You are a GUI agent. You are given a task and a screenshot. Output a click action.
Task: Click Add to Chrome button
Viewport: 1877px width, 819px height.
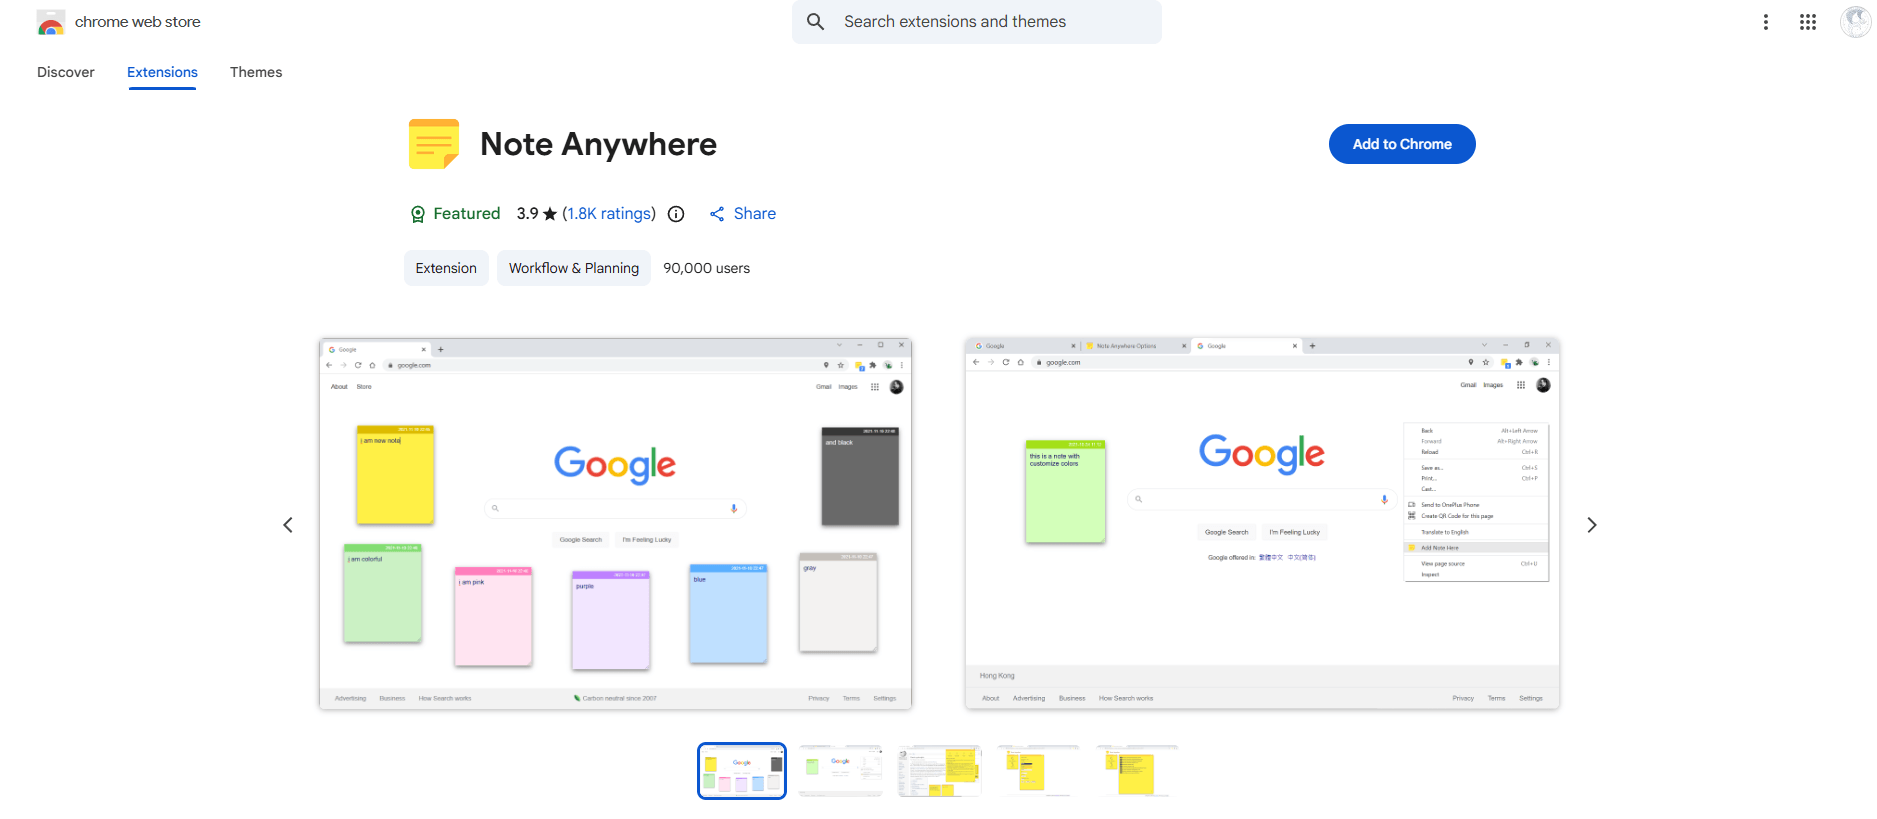[x=1402, y=144]
